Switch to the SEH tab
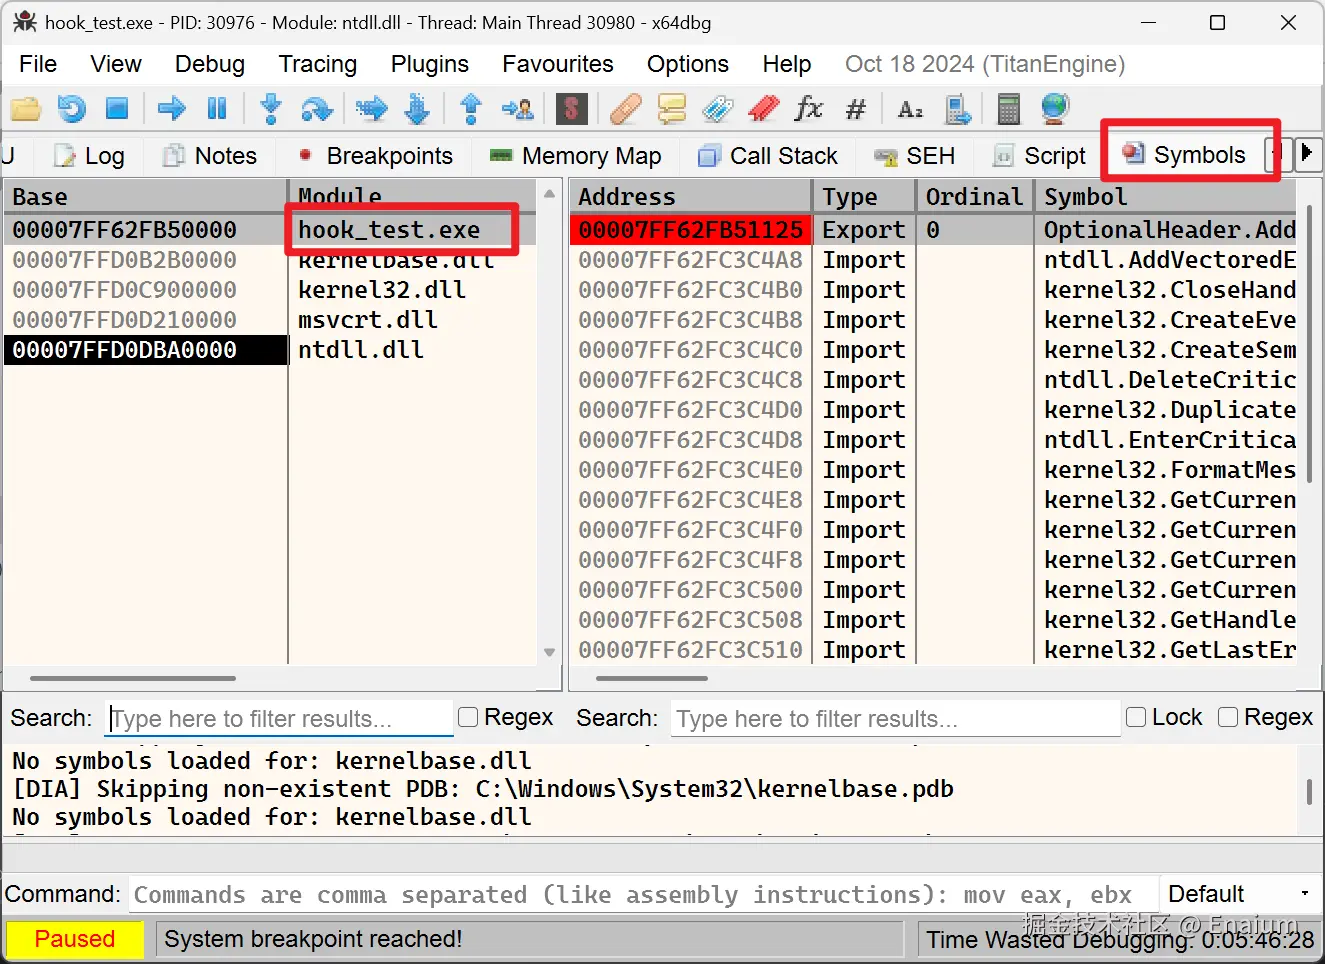The height and width of the screenshot is (964, 1325). [x=915, y=156]
